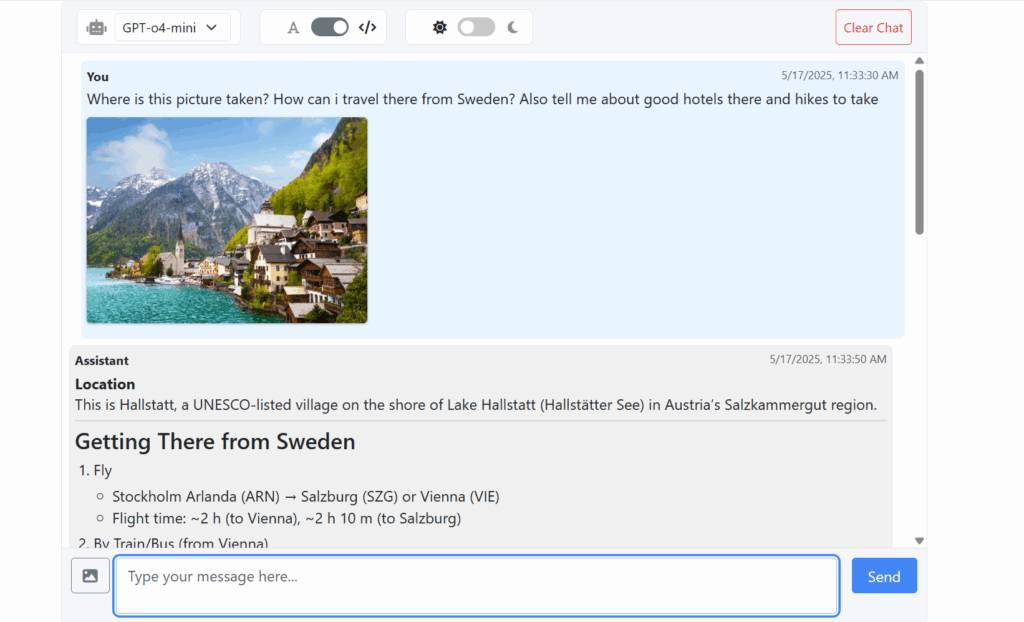
Task: Select the plain text 'A' rendering icon
Action: [293, 27]
